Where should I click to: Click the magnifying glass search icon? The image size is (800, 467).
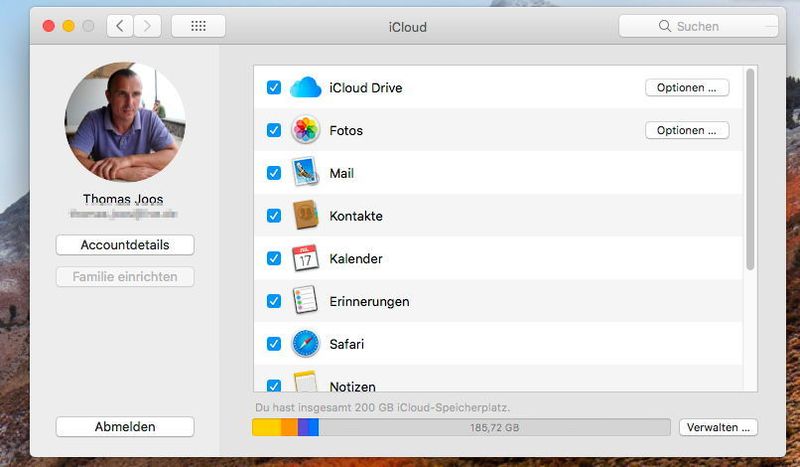coord(664,26)
